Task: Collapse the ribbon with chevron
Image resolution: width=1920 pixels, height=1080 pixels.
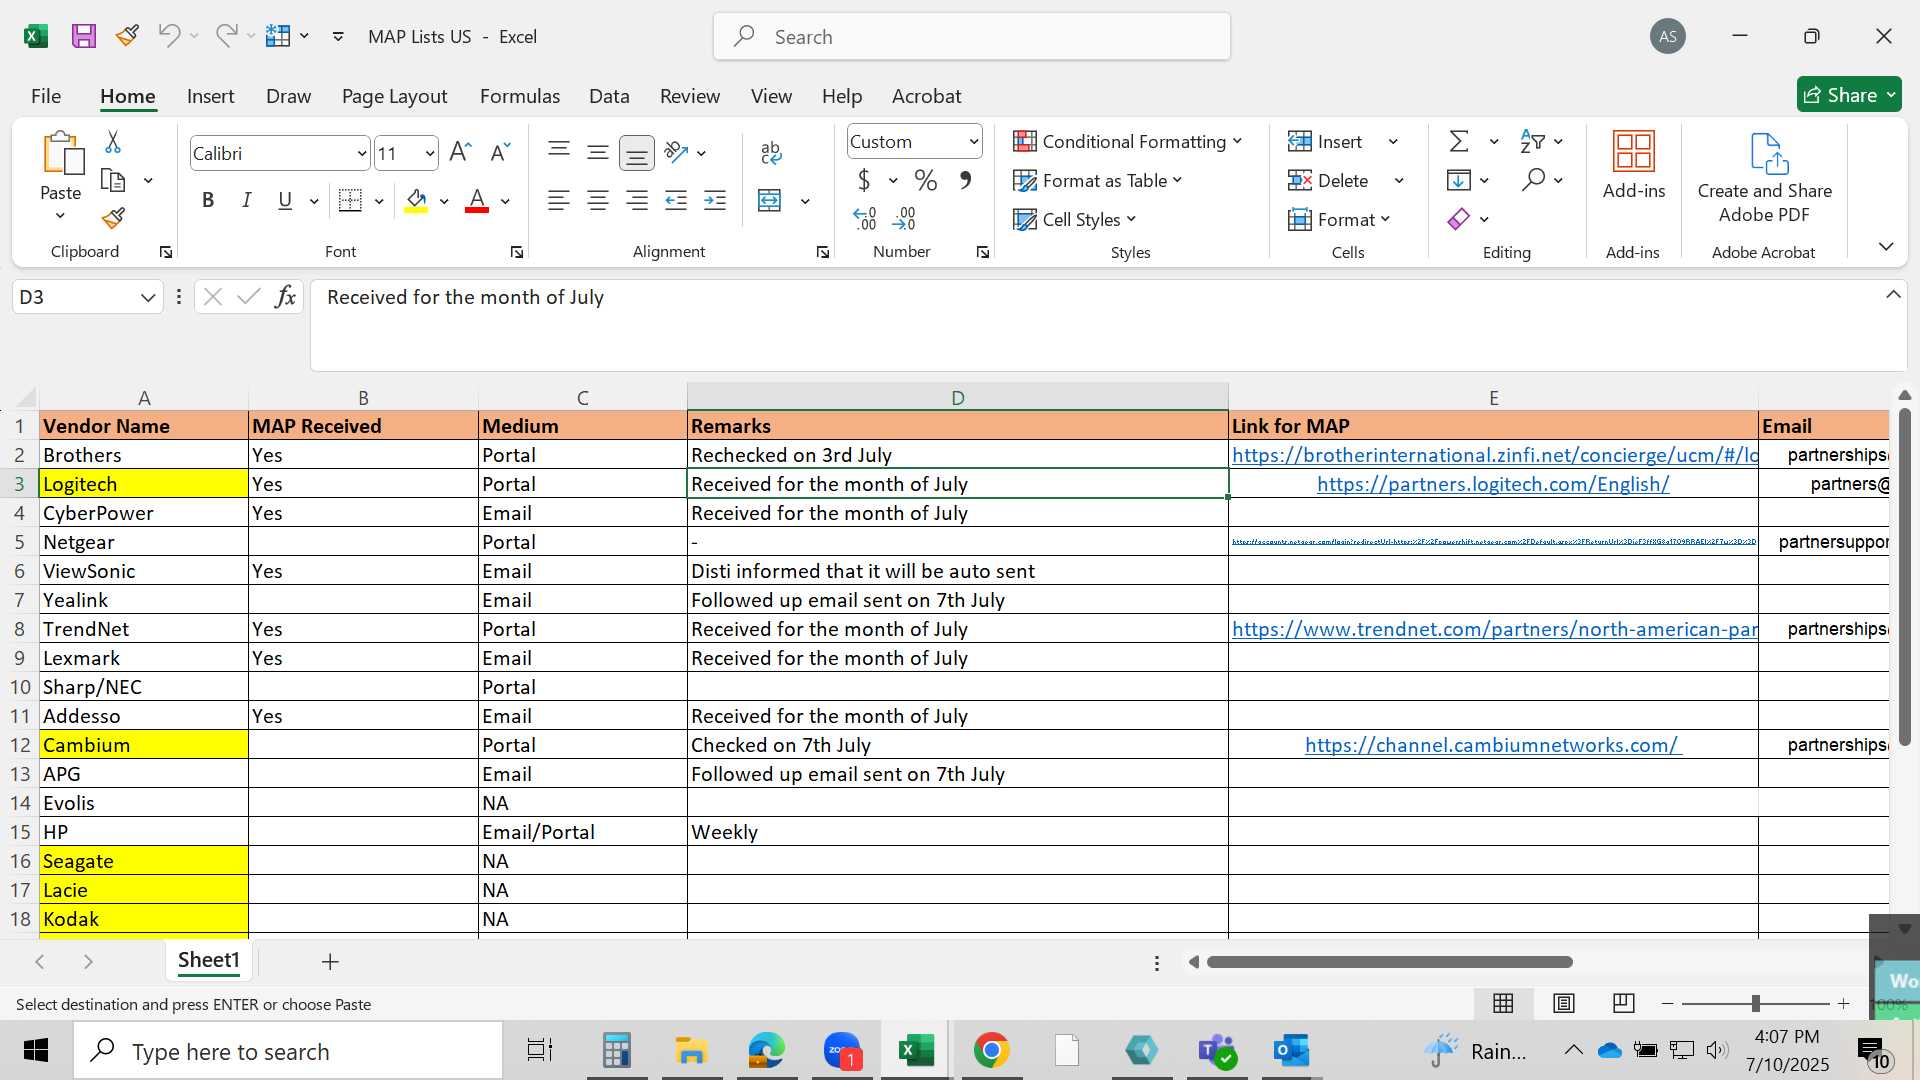Action: coord(1886,246)
